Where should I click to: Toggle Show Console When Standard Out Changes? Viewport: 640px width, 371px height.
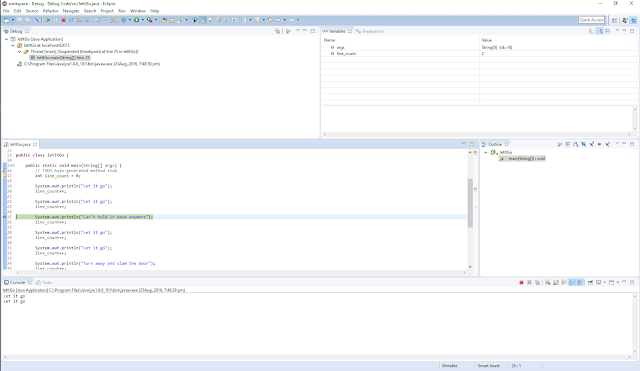pyautogui.click(x=572, y=282)
